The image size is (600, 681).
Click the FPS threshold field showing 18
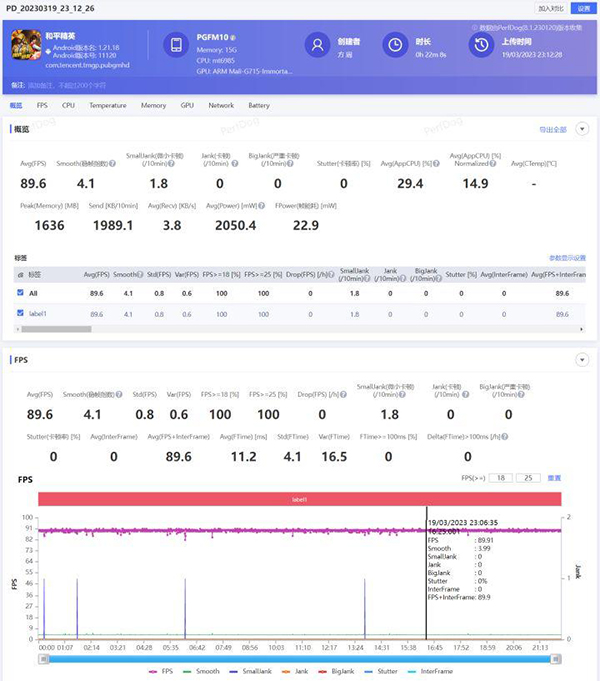point(500,478)
